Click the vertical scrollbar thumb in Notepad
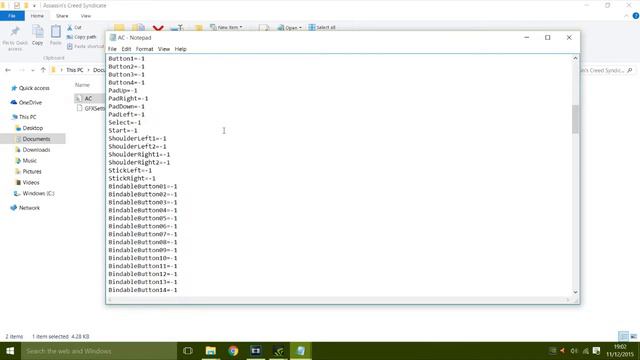The height and width of the screenshot is (360, 640). [575, 119]
